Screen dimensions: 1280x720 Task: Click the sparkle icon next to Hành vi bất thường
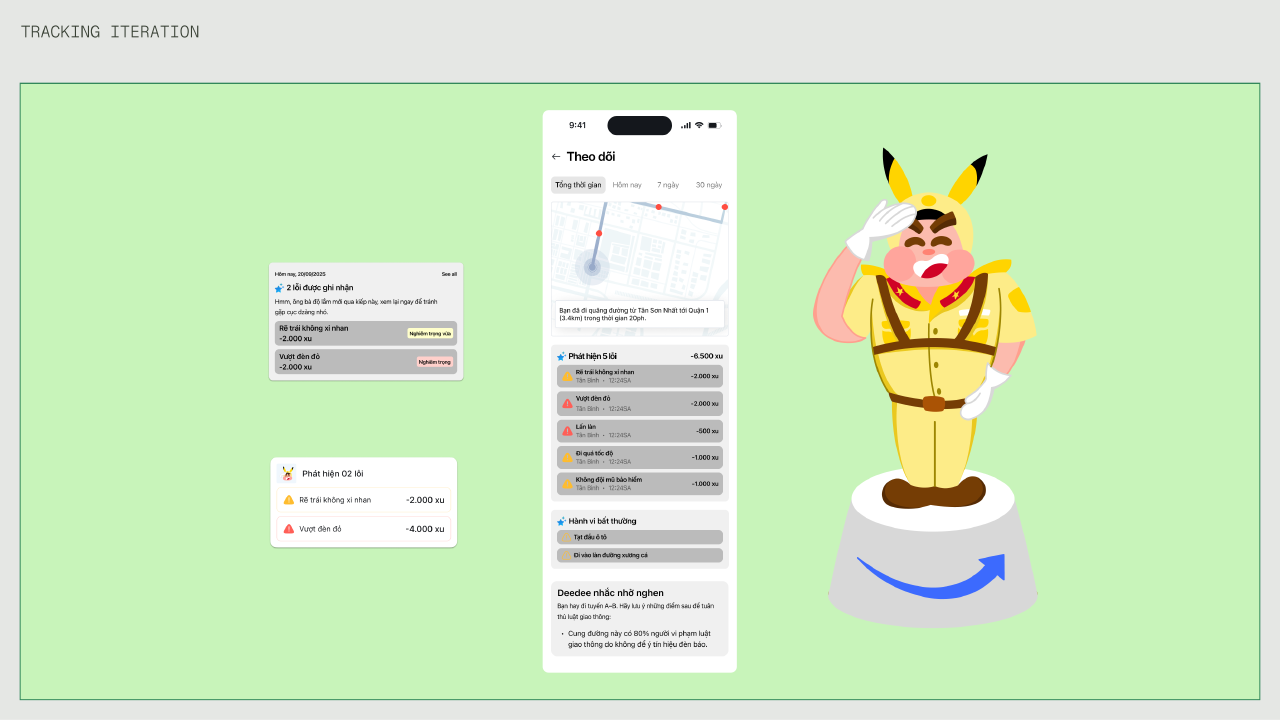(562, 521)
